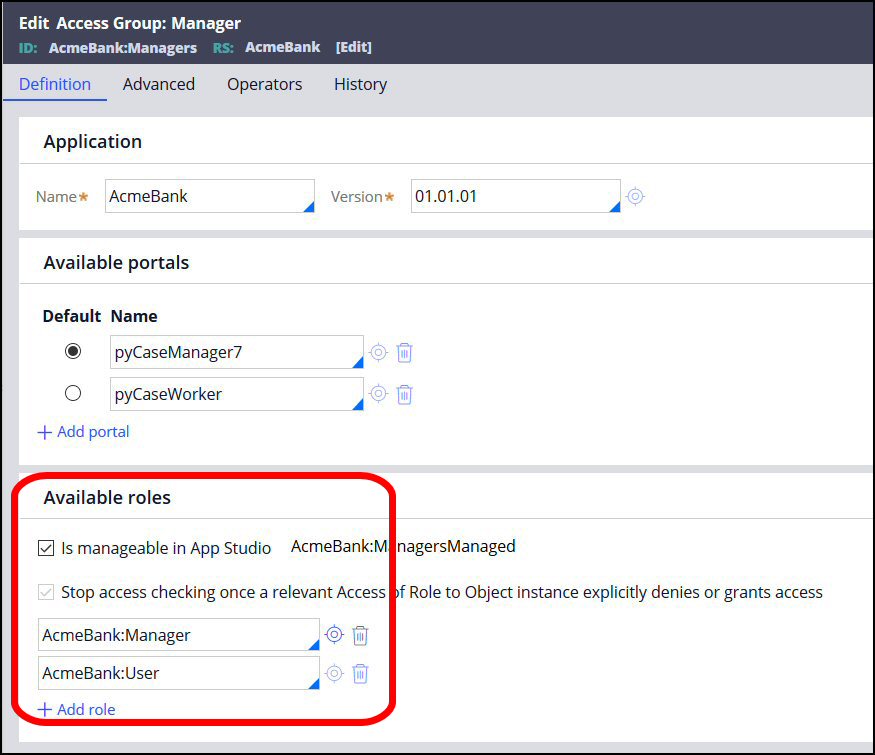Expand the Version field dropdown
This screenshot has height=755, width=875.
coord(614,206)
